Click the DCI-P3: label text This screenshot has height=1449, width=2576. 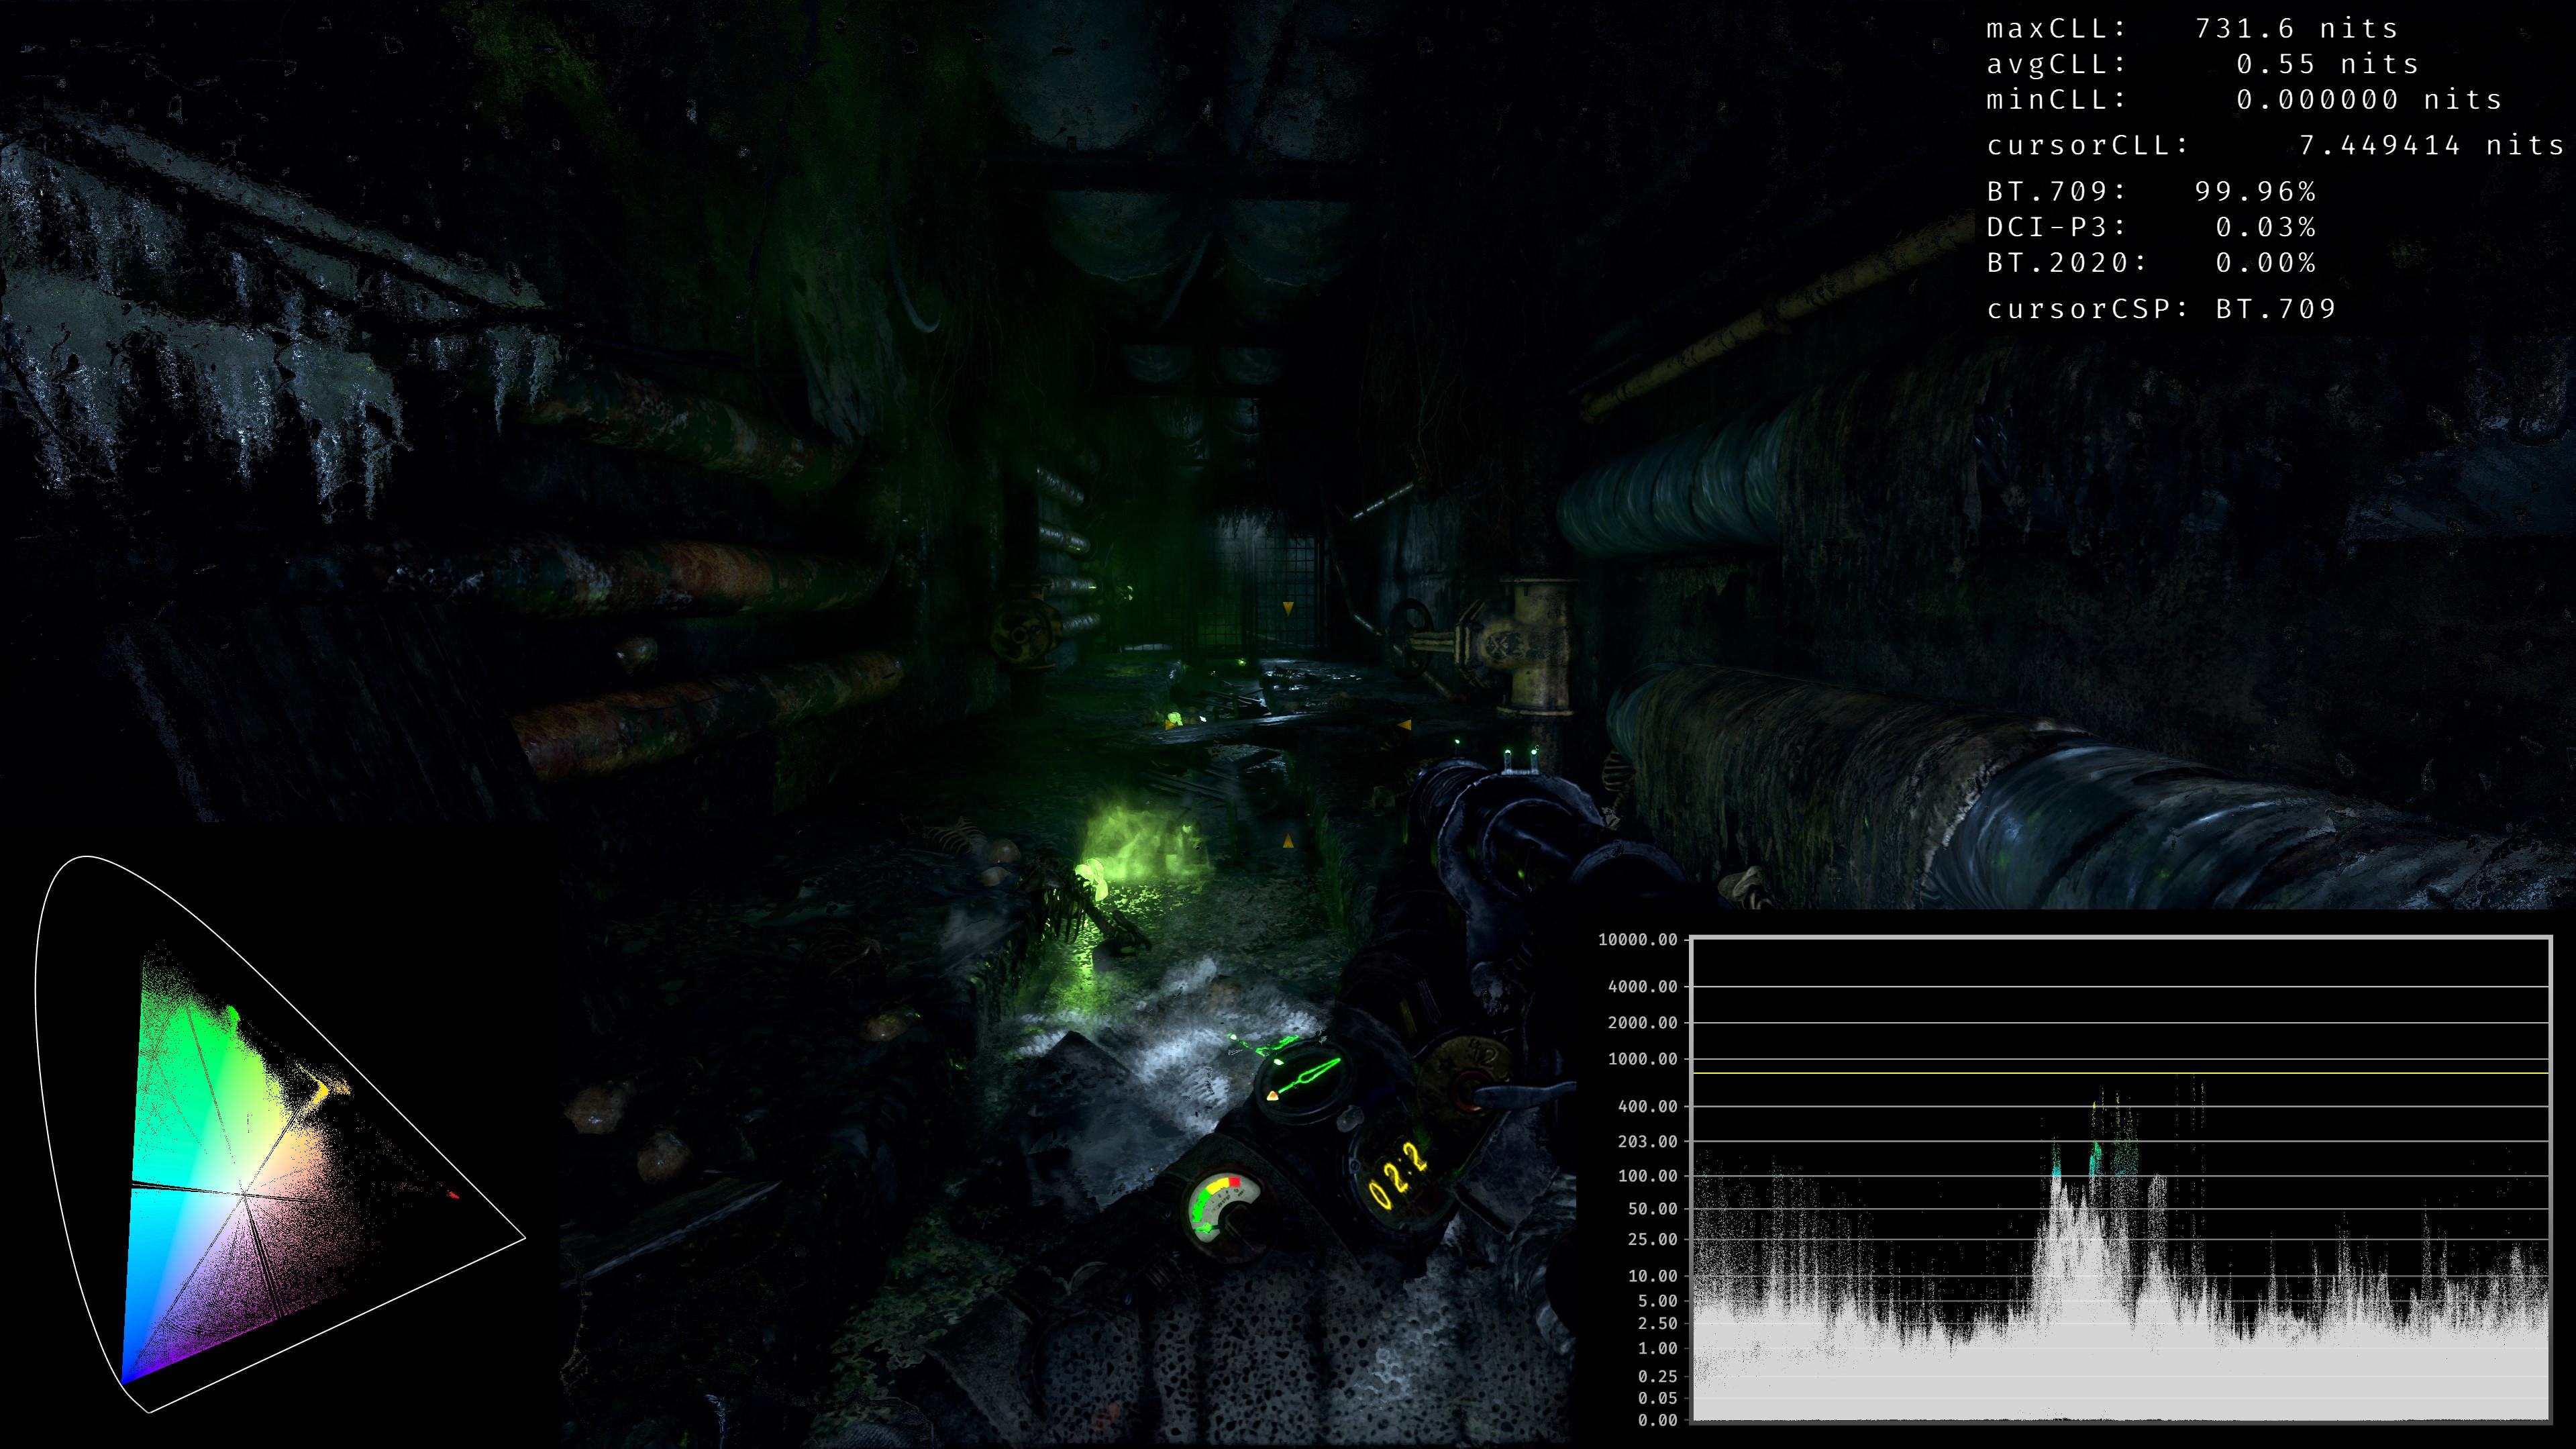pyautogui.click(x=2055, y=227)
